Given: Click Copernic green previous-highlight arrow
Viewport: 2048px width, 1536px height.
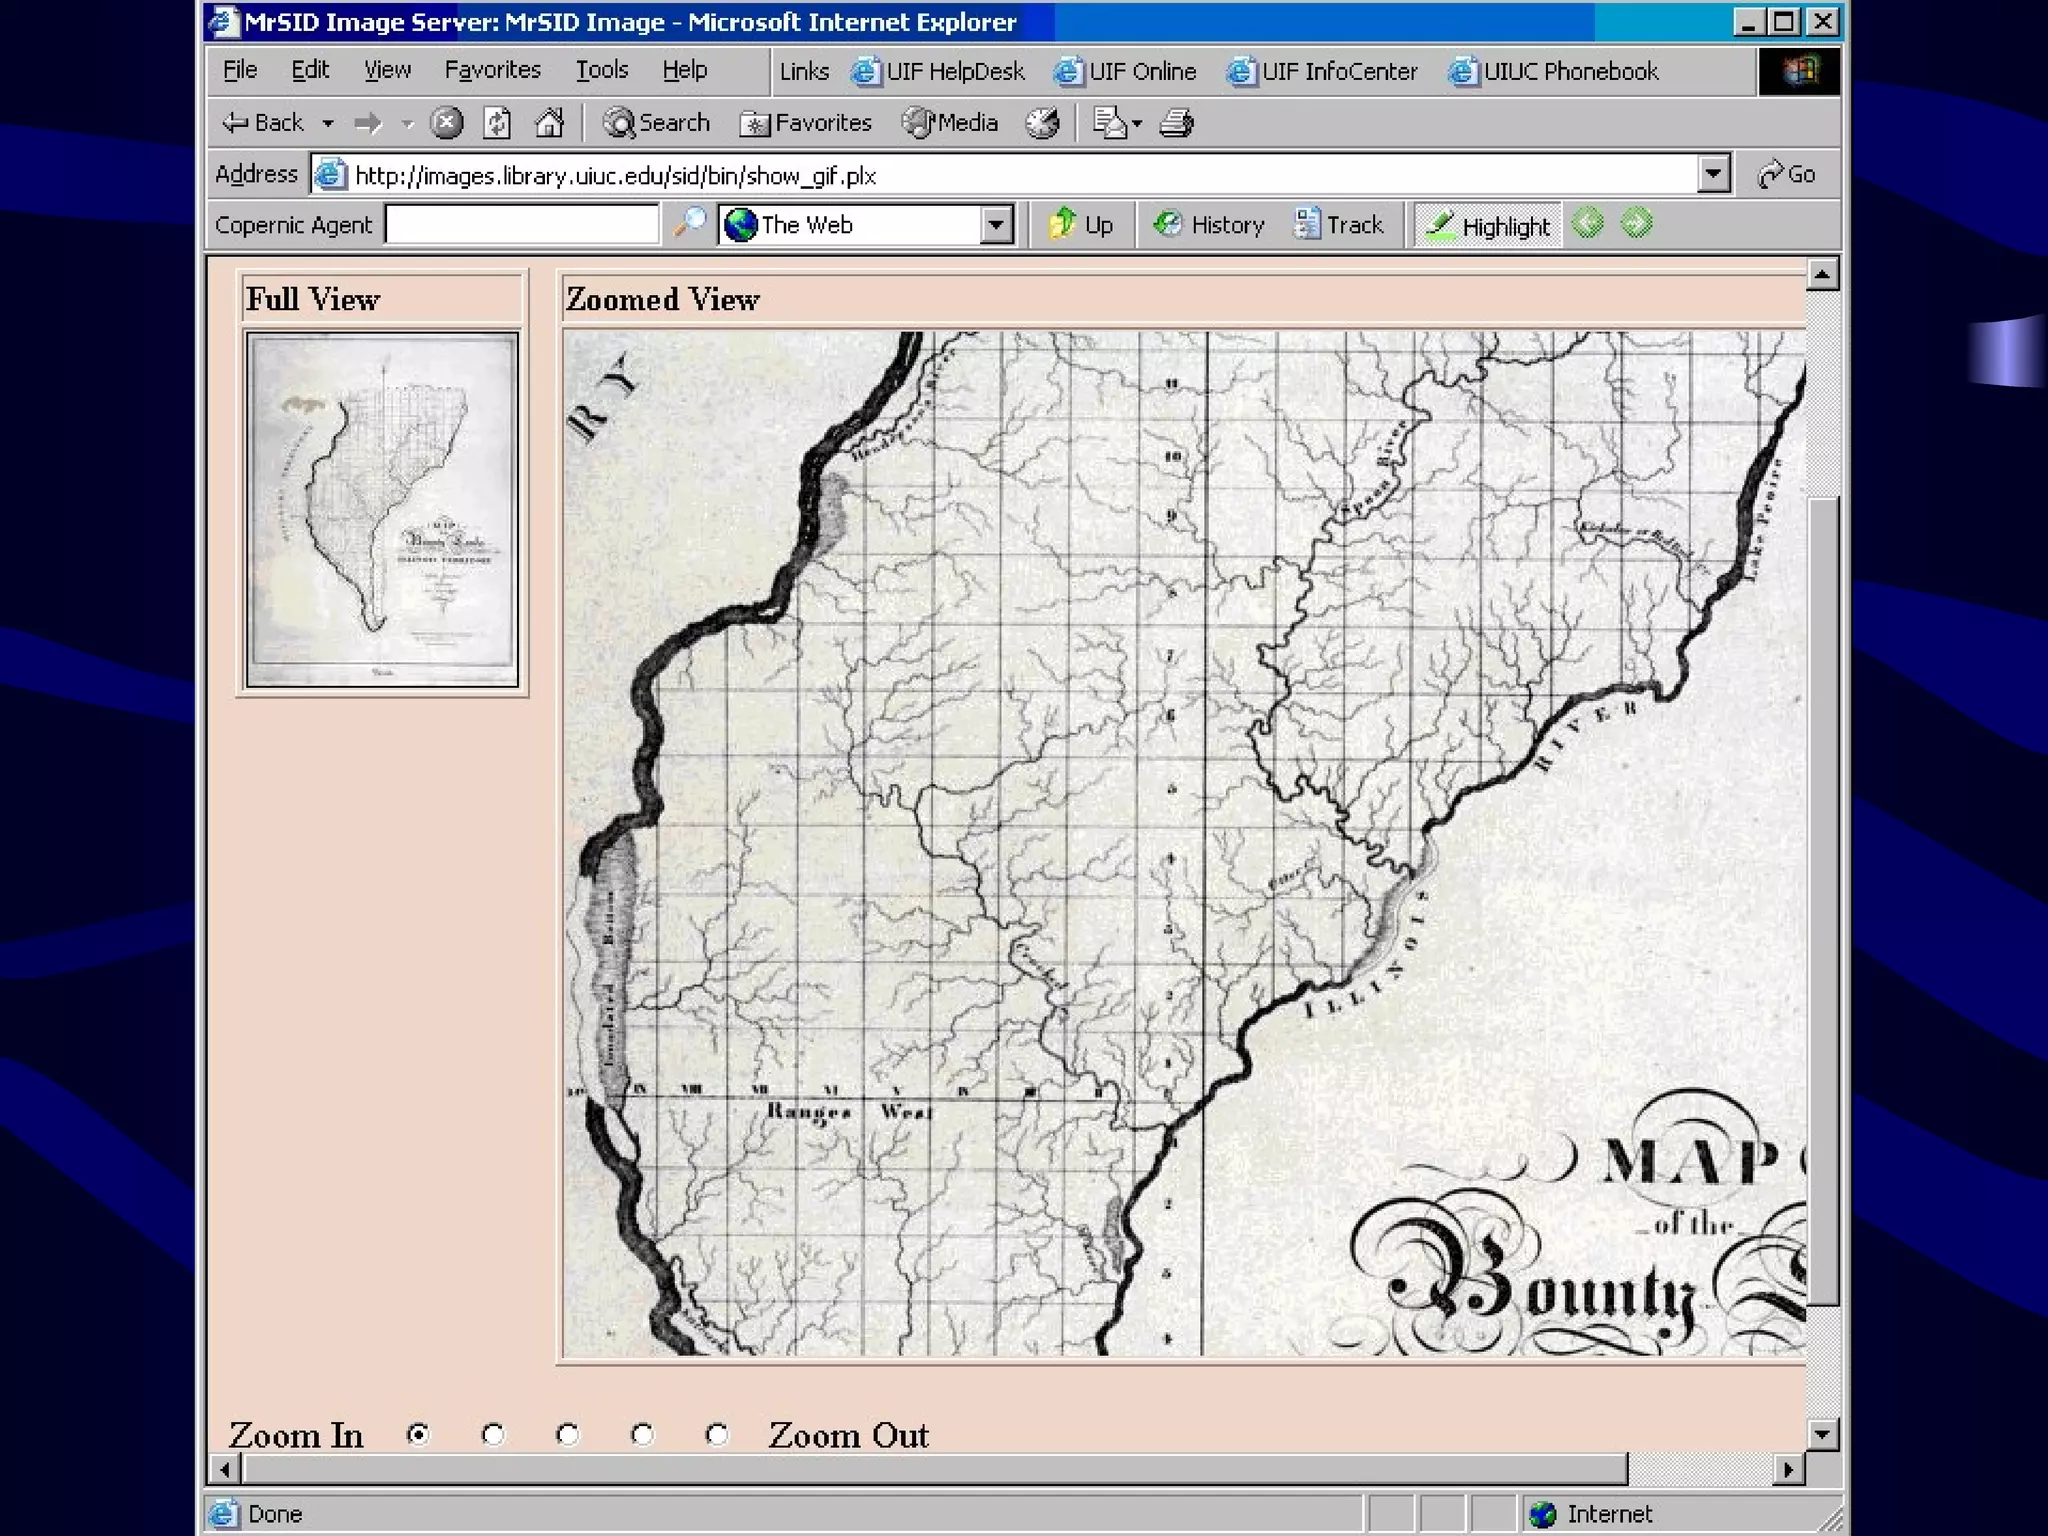Looking at the screenshot, I should tap(1588, 223).
